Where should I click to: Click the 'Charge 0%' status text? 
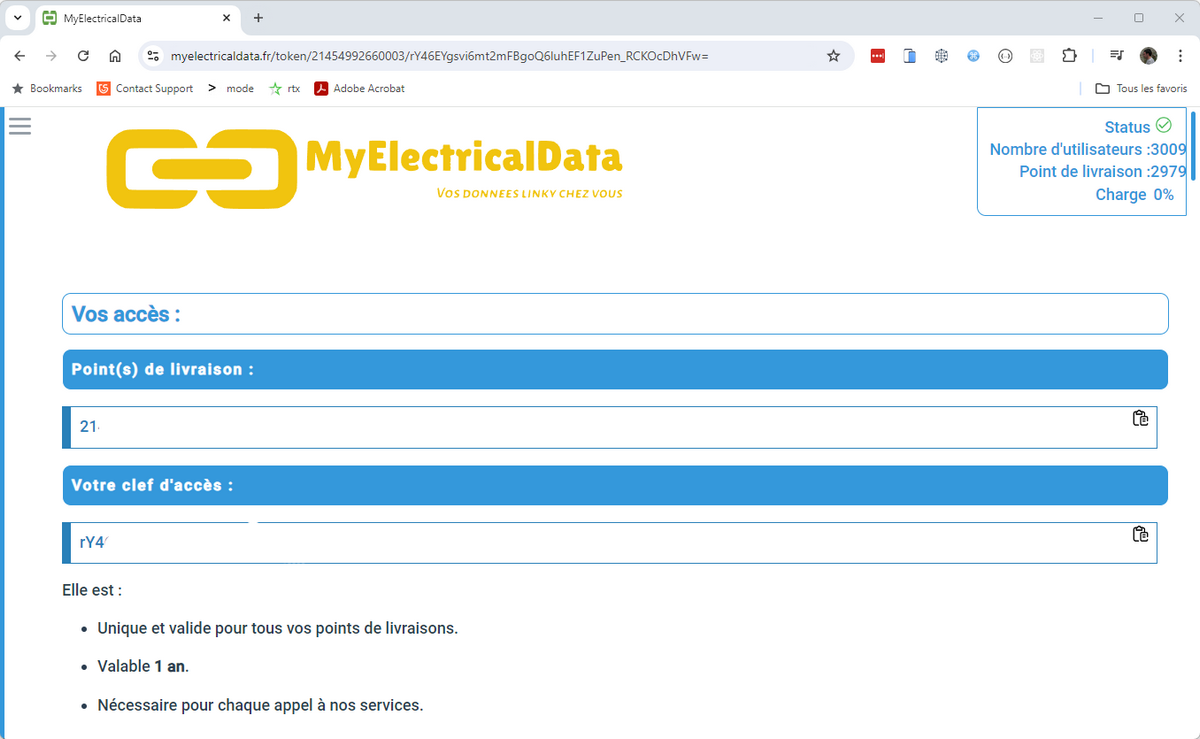pos(1135,195)
